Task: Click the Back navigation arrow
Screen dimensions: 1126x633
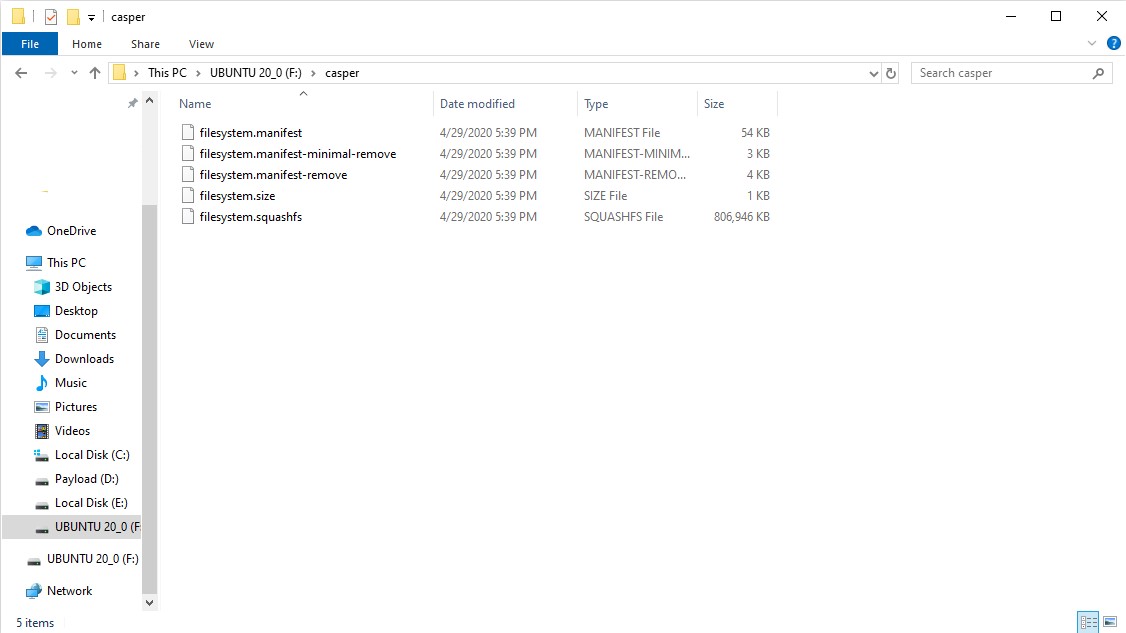Action: pyautogui.click(x=21, y=73)
